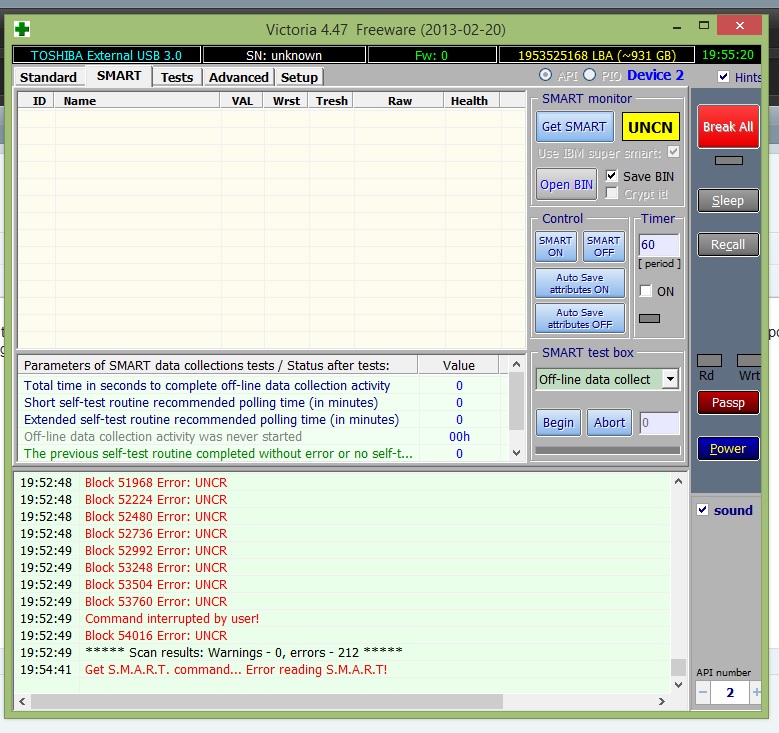Toggle the Save BIN checkbox
The image size is (779, 733).
(612, 176)
